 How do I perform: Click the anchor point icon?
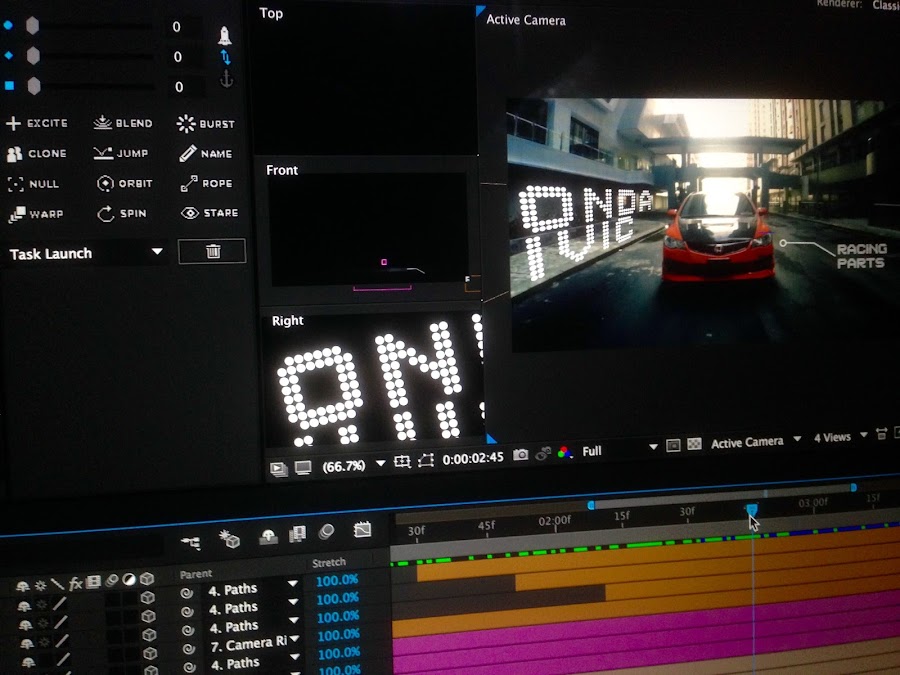[x=227, y=79]
